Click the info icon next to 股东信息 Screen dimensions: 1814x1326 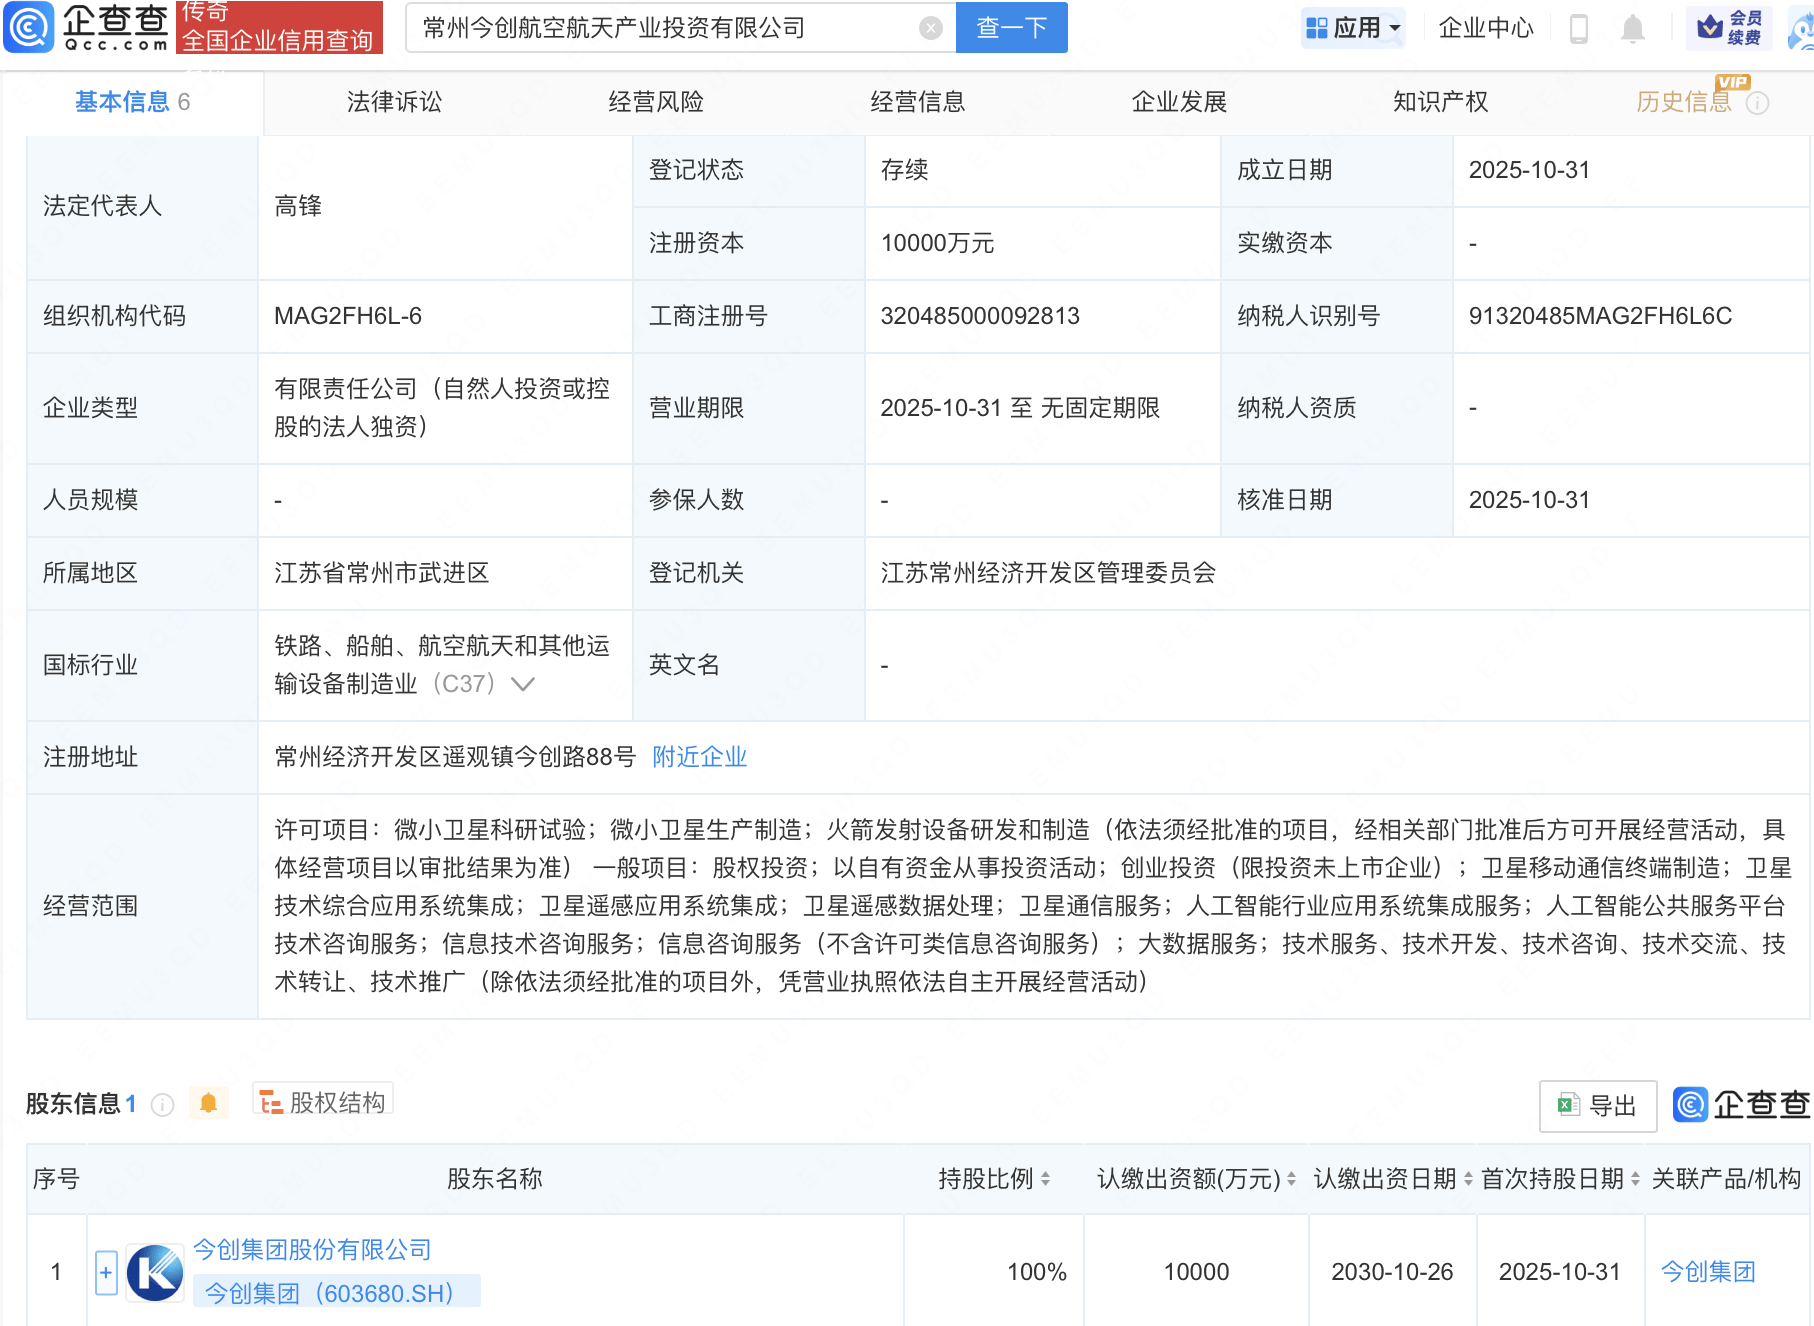pyautogui.click(x=162, y=1105)
